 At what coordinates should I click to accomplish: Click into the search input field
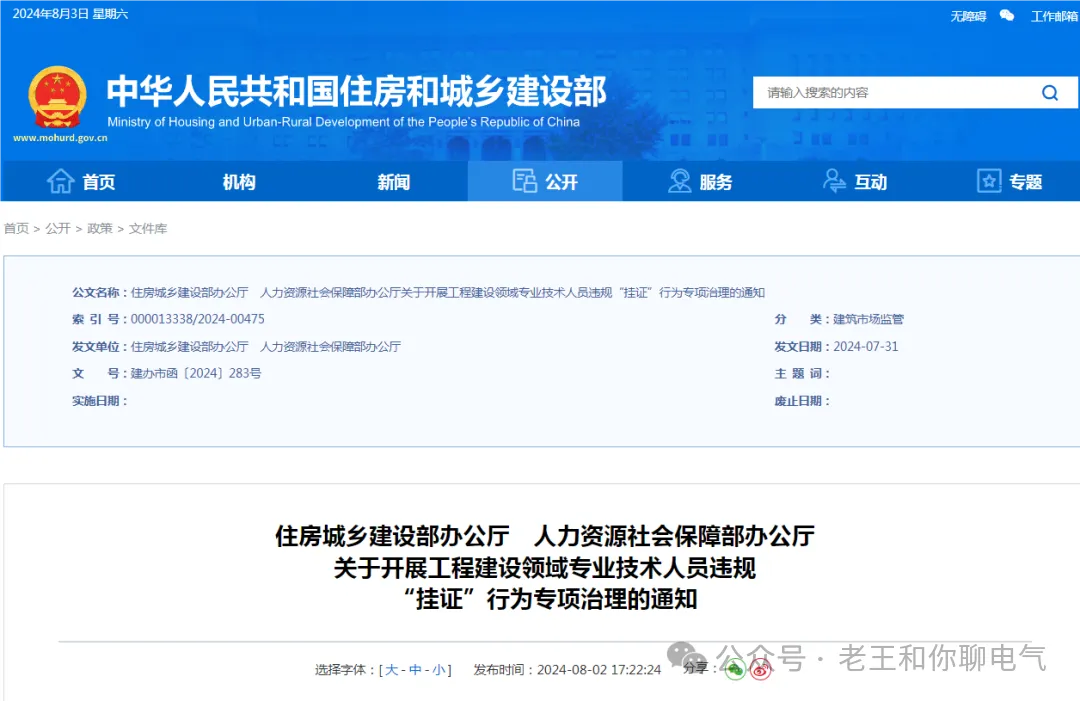point(890,93)
